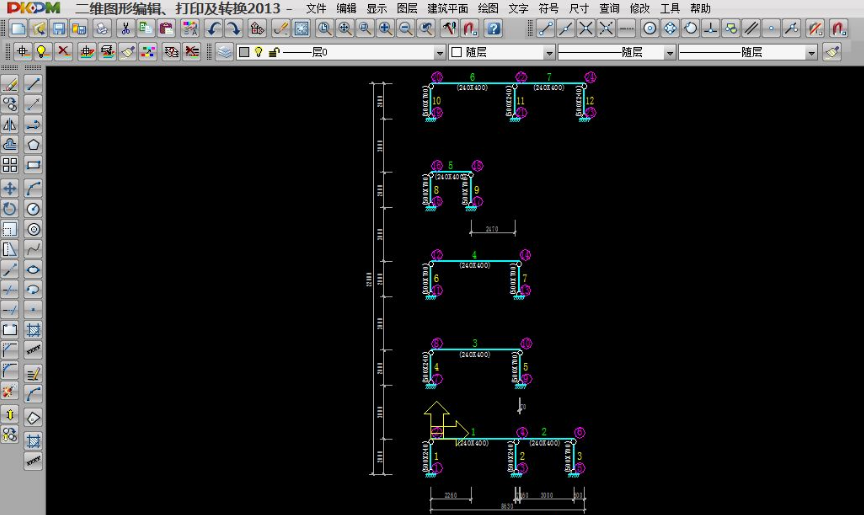This screenshot has width=864, height=515.
Task: Expand the first linetype 随层 dropdown
Action: pos(670,52)
